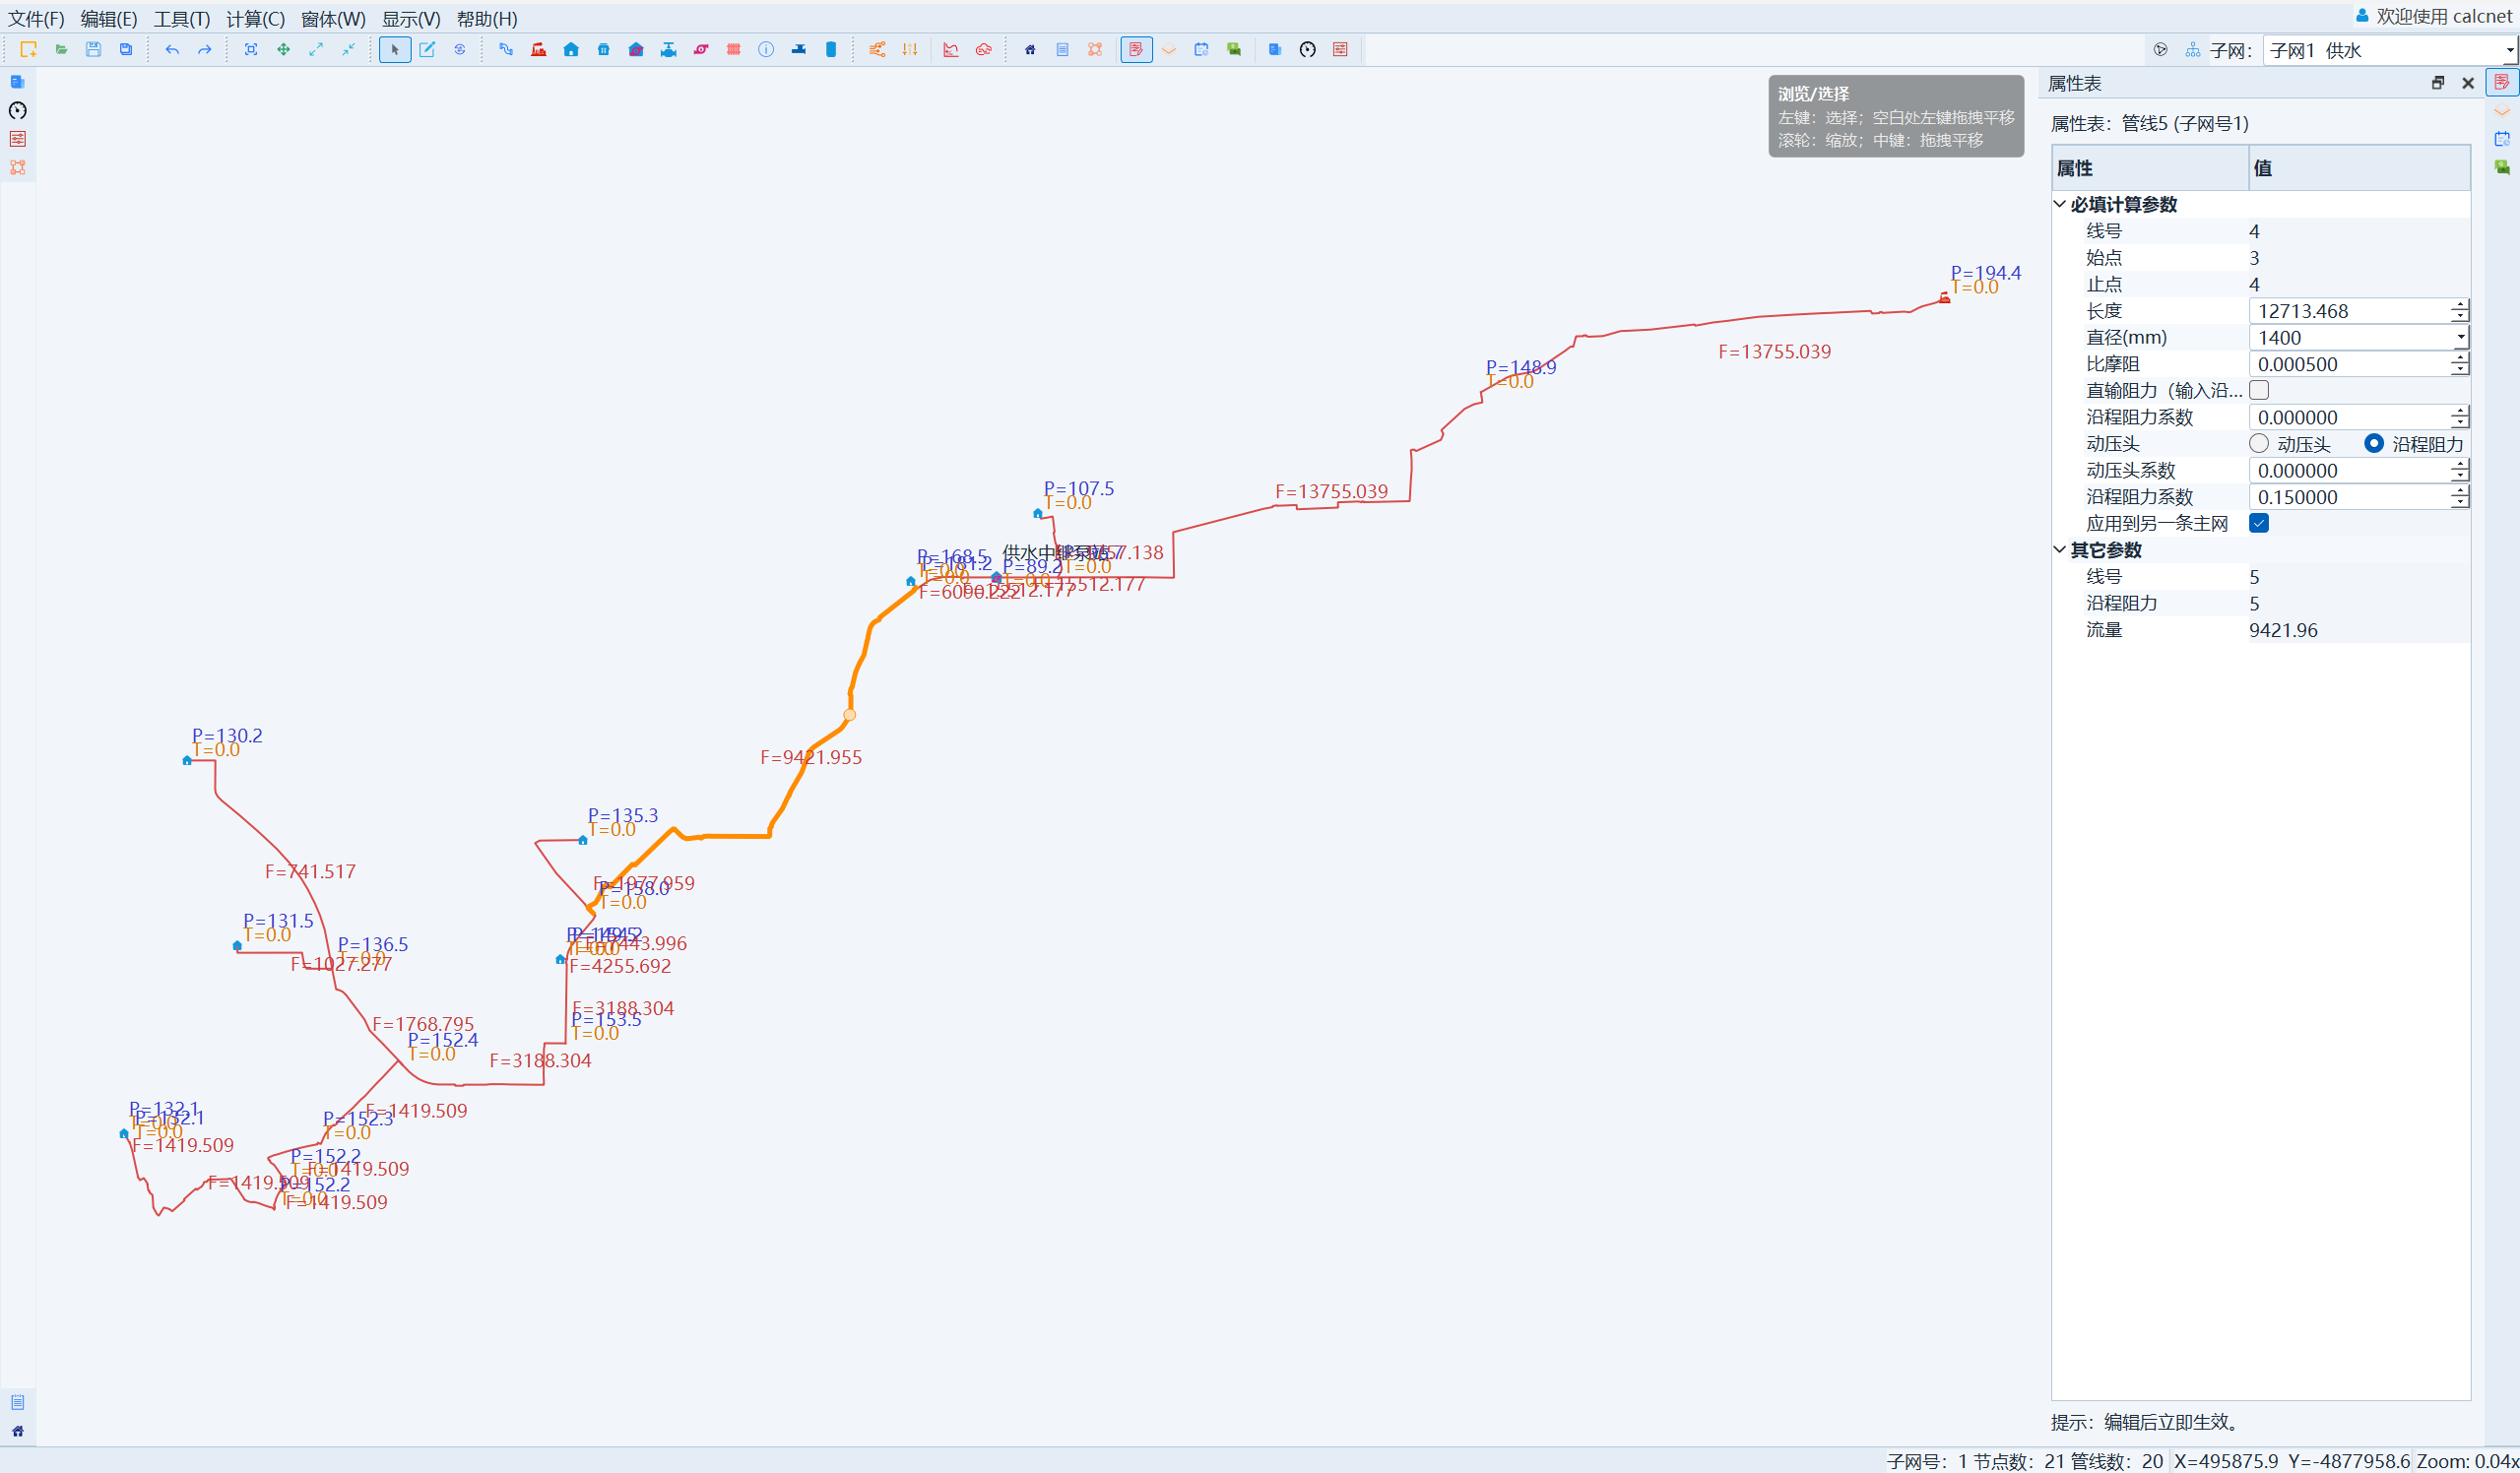Click the gauge clock toolbar icon
The height and width of the screenshot is (1473, 2520).
point(1308,49)
